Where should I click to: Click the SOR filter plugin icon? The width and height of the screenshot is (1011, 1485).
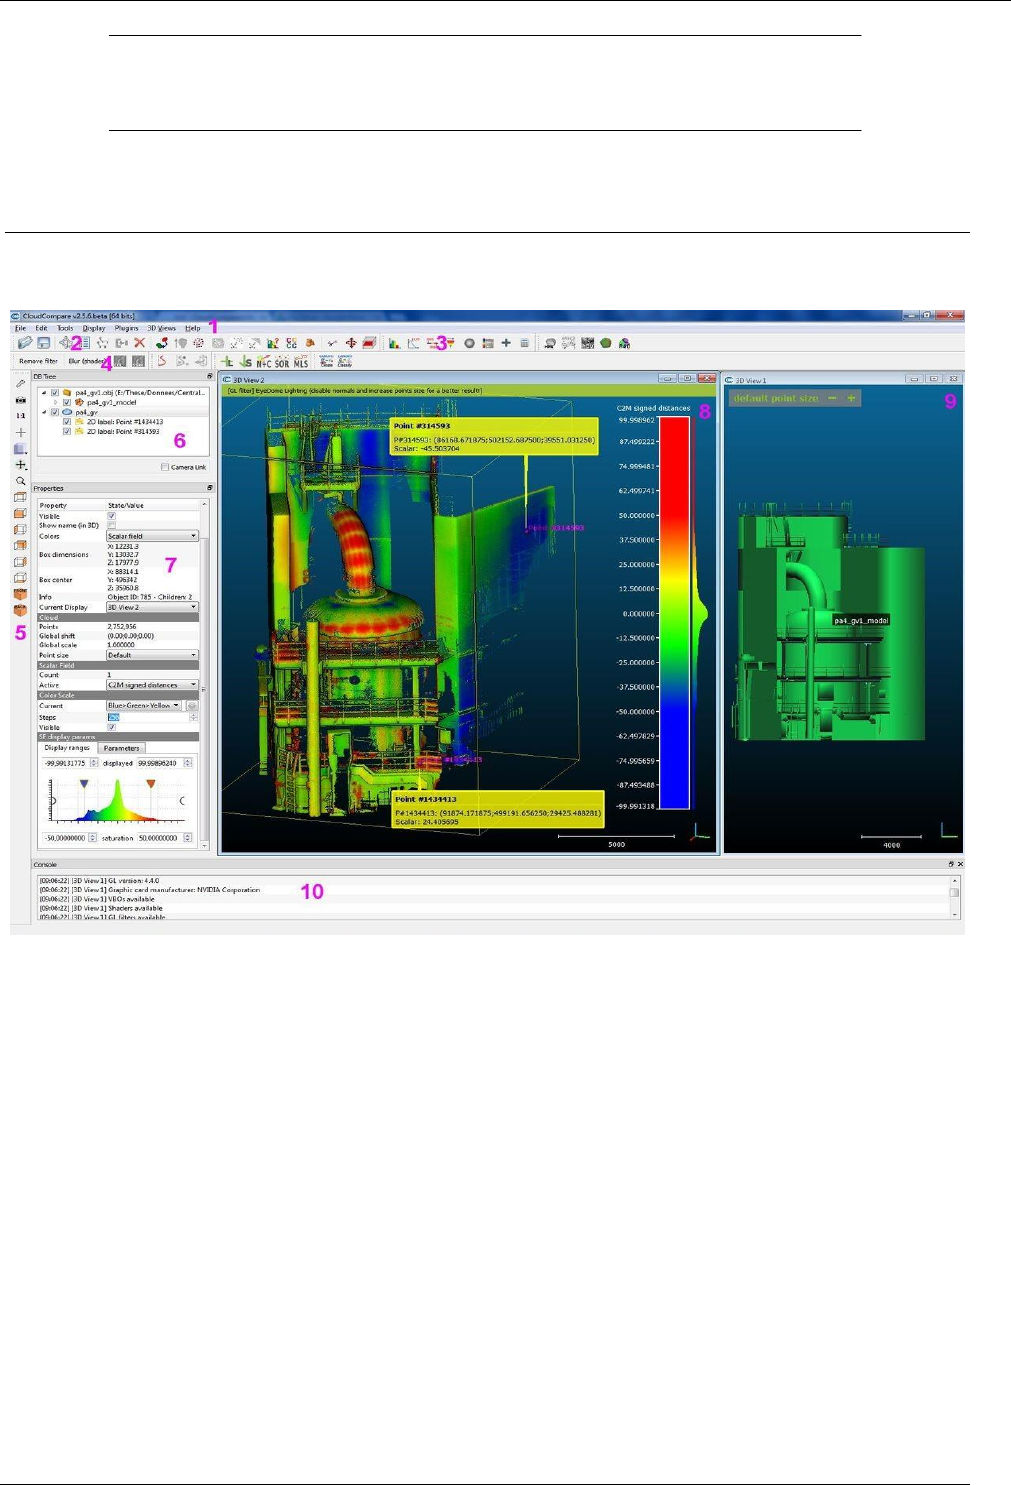click(x=282, y=362)
